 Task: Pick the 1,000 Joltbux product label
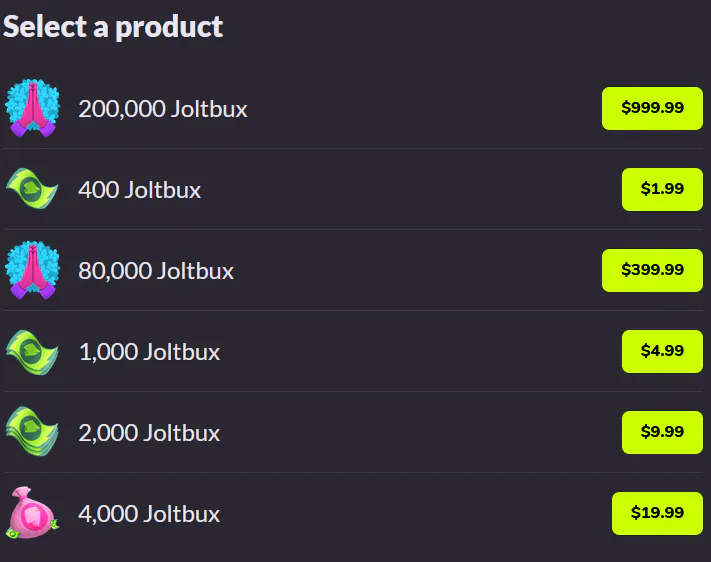tap(150, 352)
